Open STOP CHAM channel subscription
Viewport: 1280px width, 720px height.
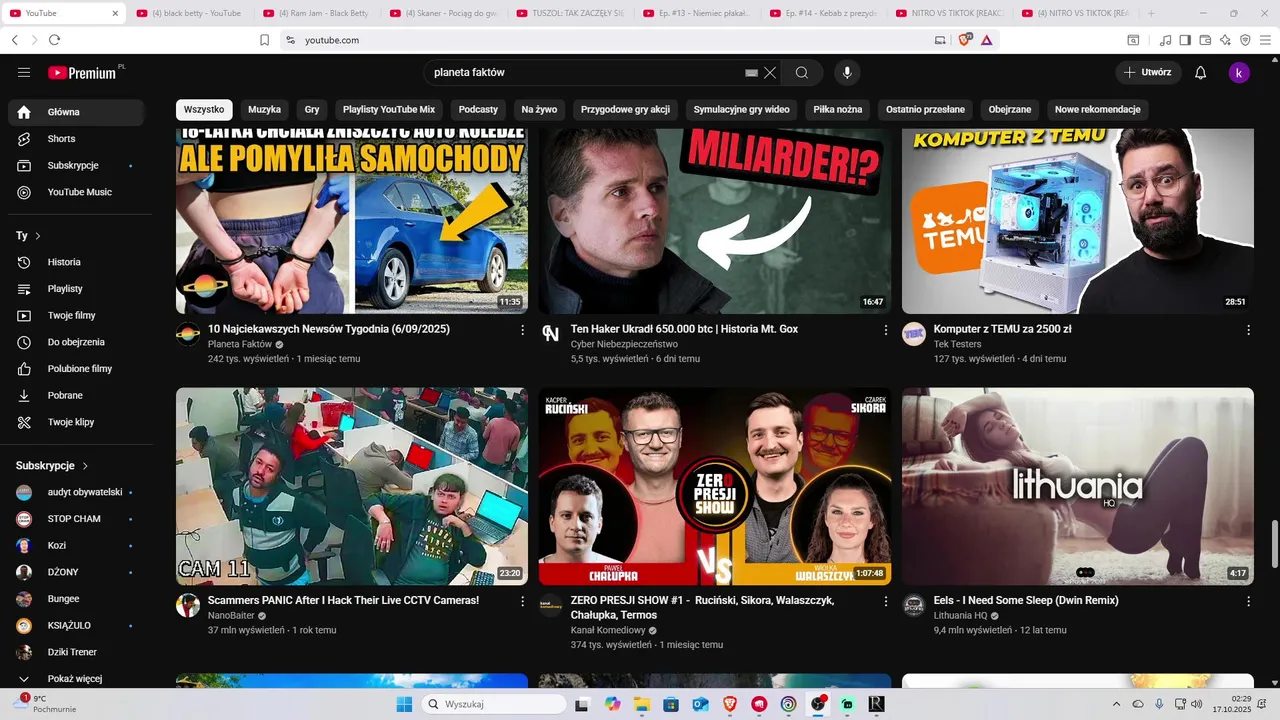pos(79,519)
